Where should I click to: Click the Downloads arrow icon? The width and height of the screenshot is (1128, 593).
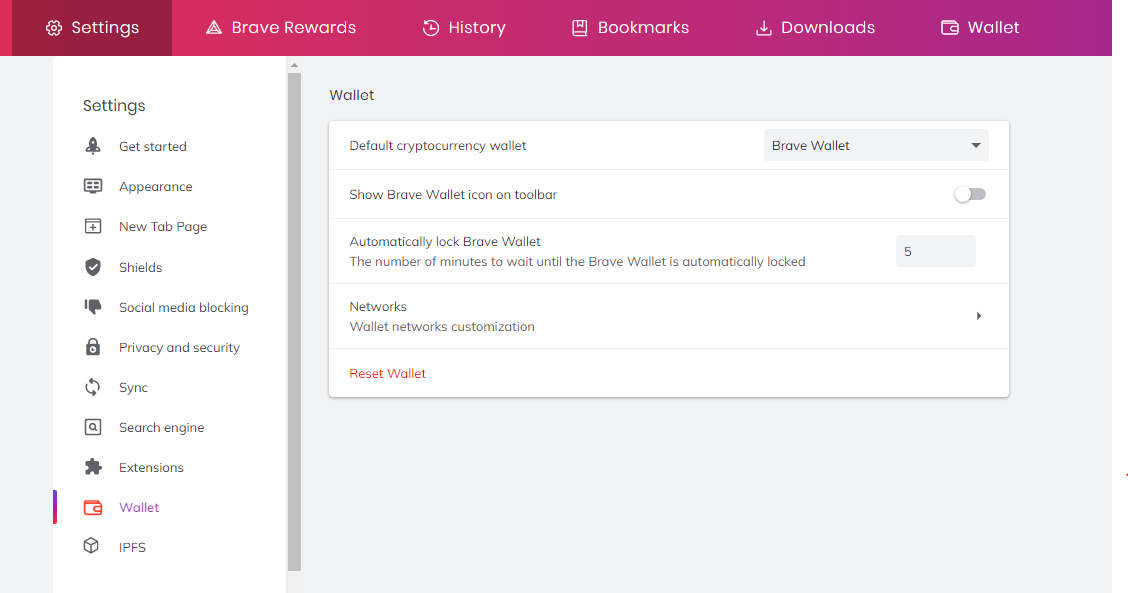click(763, 28)
